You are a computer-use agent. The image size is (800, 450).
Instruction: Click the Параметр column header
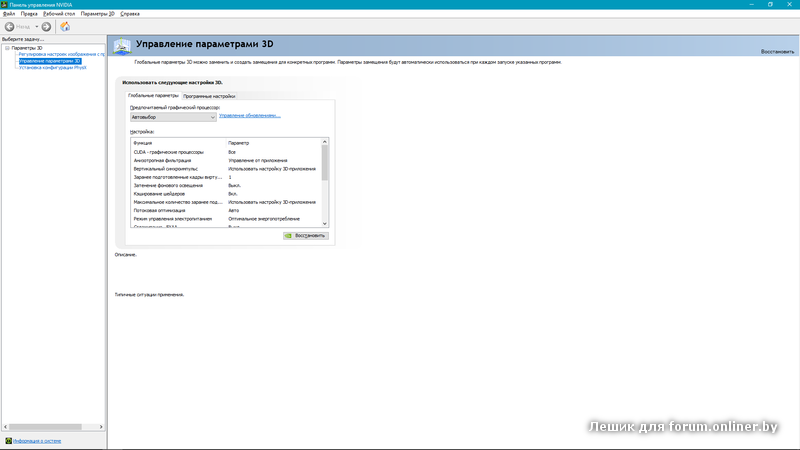[x=273, y=143]
